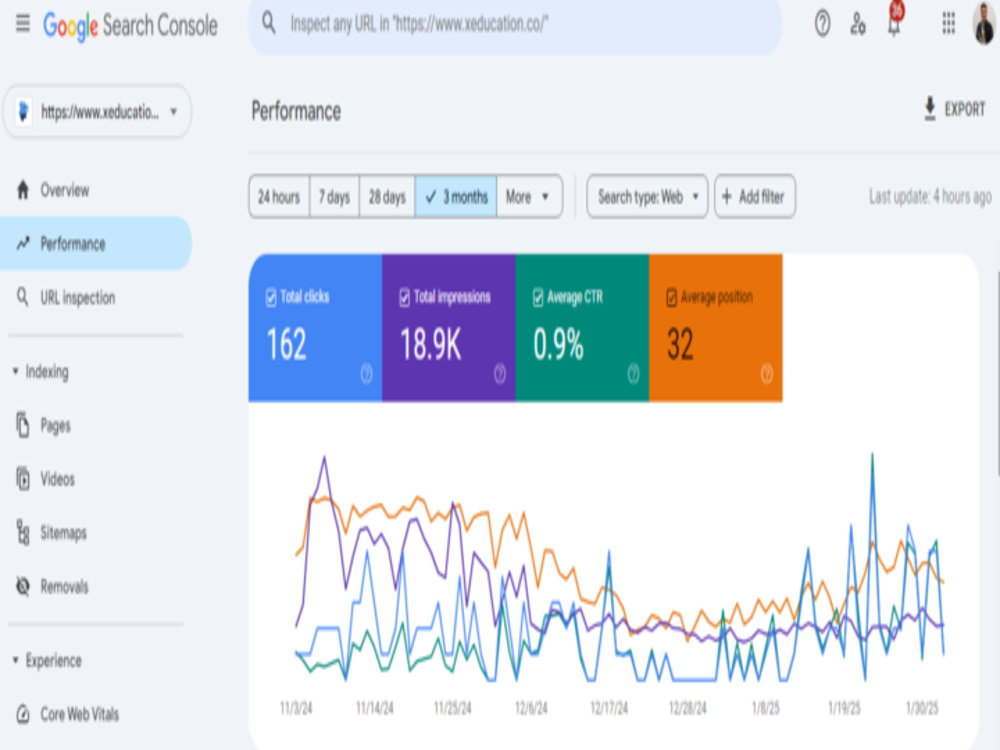This screenshot has height=750, width=1000.
Task: Select the 24 hours date range
Action: 279,196
